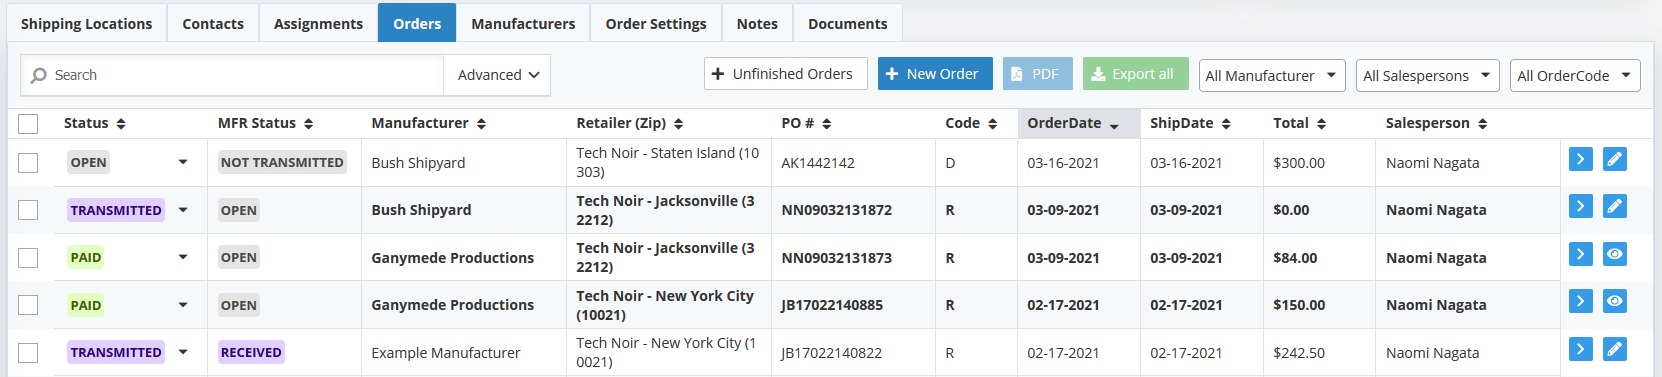Click the arrow icon for order NN09032131872

click(1580, 206)
